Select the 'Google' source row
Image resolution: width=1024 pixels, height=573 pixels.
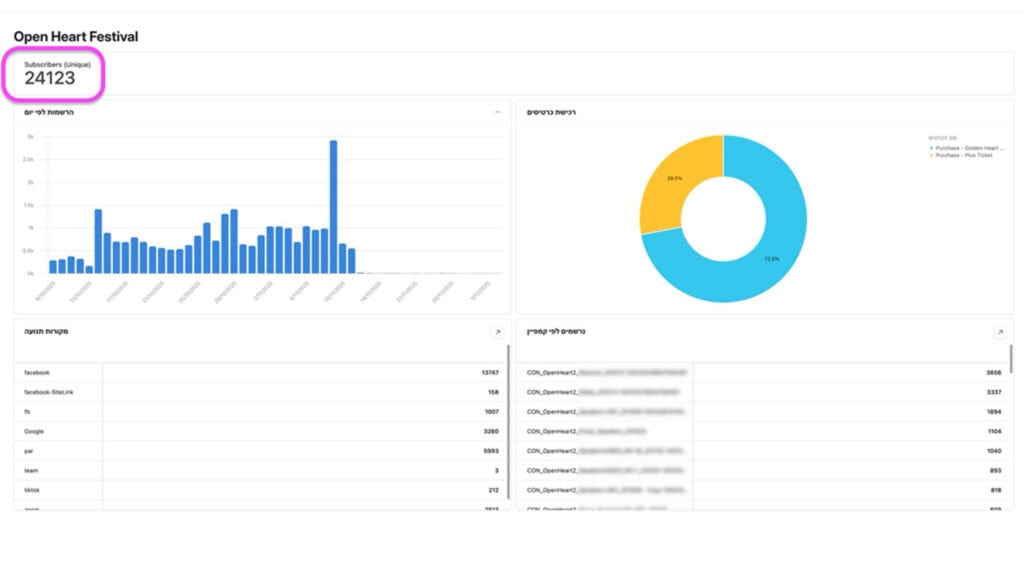[x=261, y=431]
